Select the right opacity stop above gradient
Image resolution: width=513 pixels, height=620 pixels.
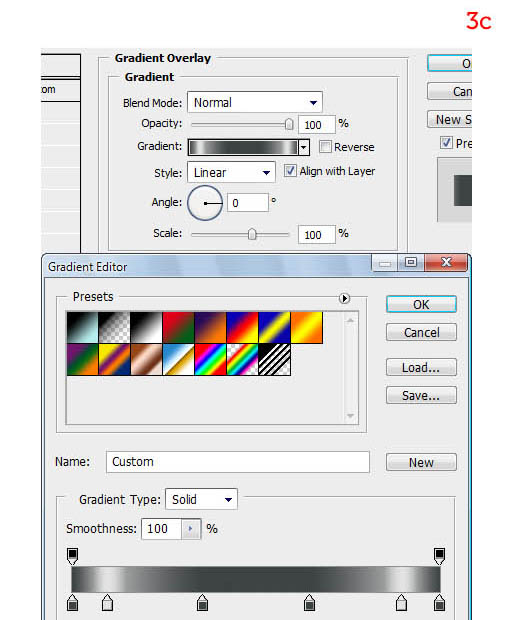pos(439,556)
